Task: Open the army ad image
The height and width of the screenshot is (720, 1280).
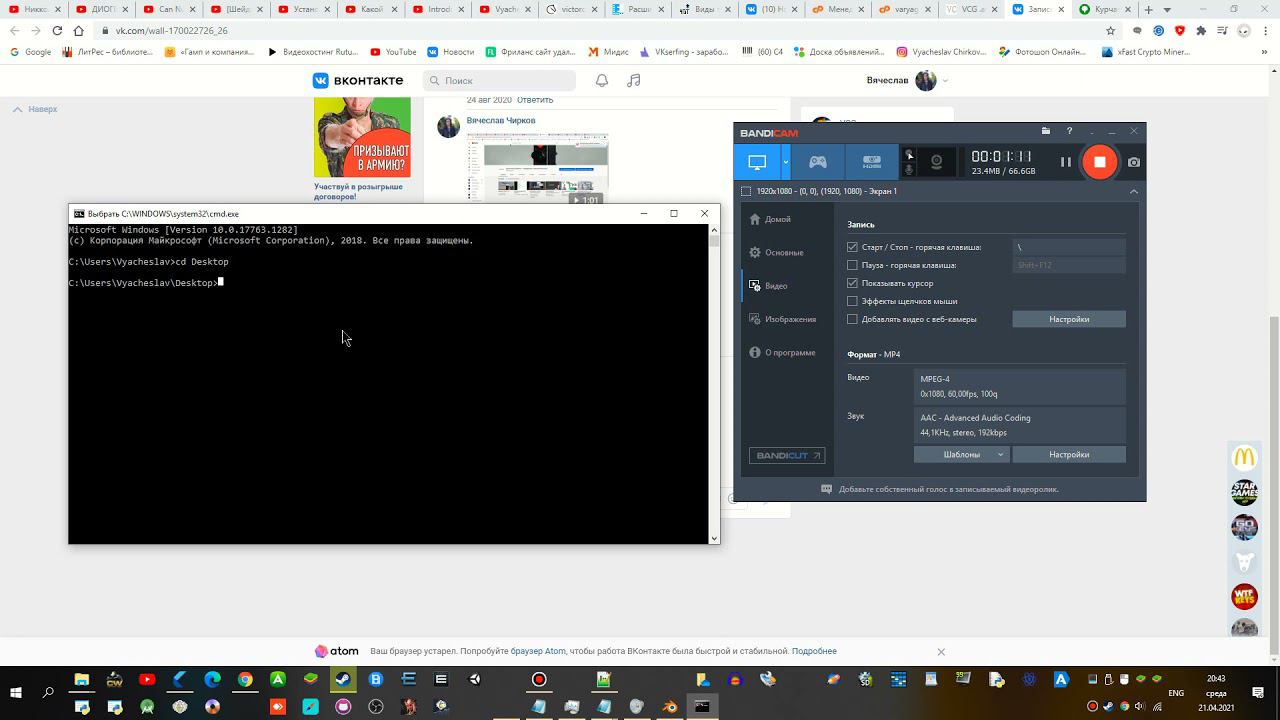Action: (362, 137)
